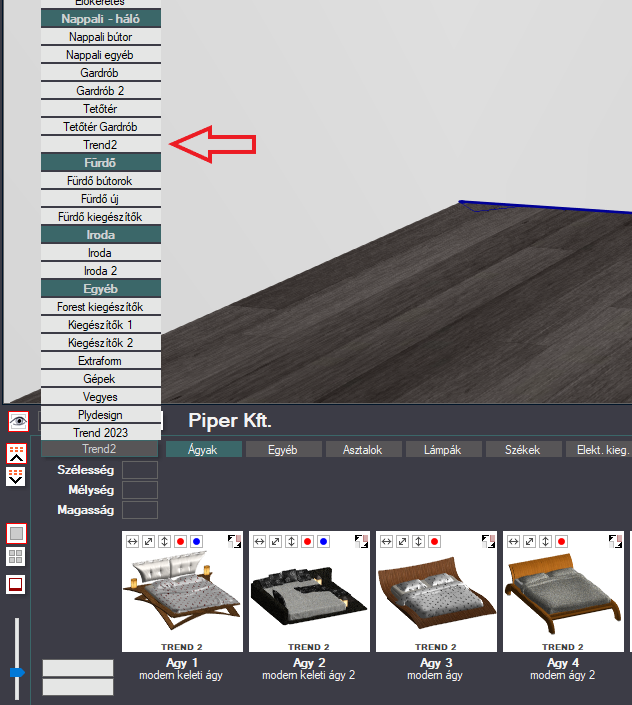Choose Trend 2023 from the list
632x705 pixels.
click(101, 433)
